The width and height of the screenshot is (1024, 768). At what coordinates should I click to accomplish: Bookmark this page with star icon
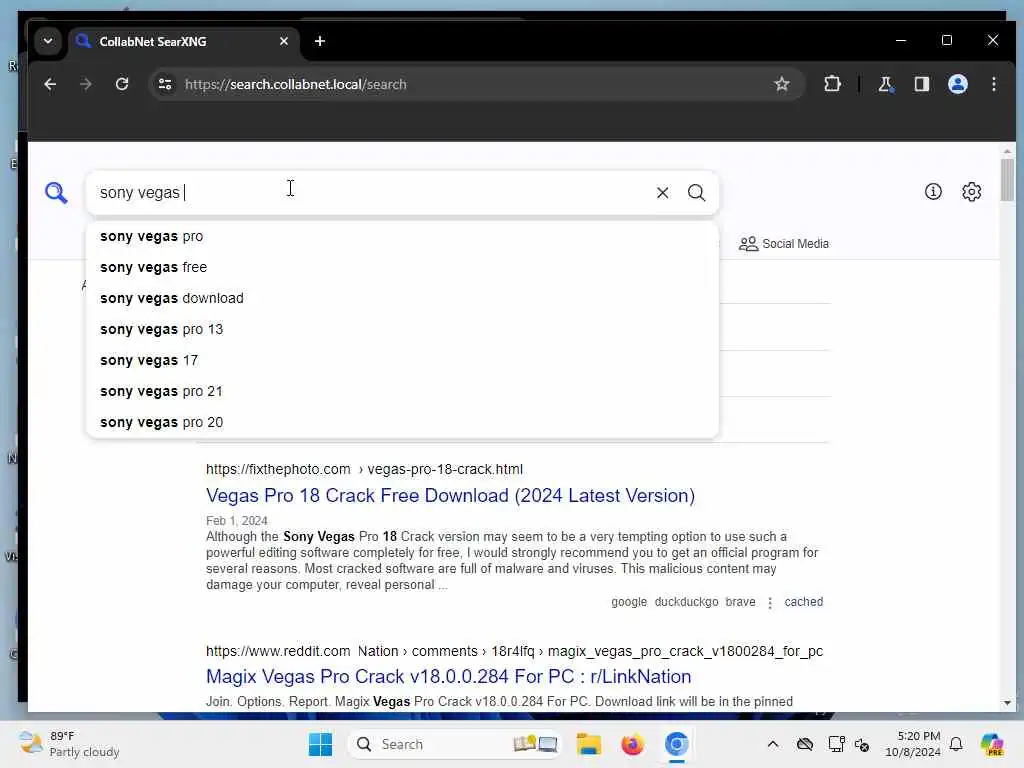click(782, 84)
